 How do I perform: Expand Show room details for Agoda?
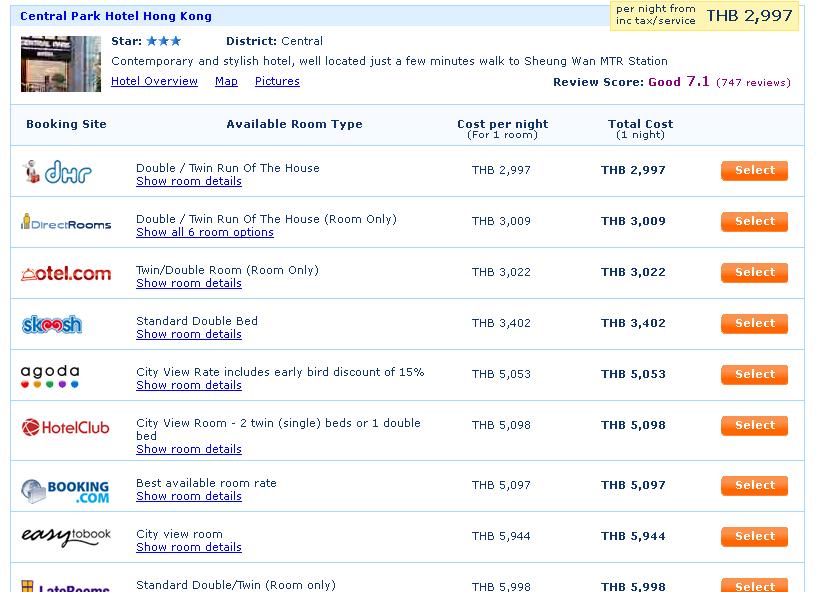[x=189, y=385]
